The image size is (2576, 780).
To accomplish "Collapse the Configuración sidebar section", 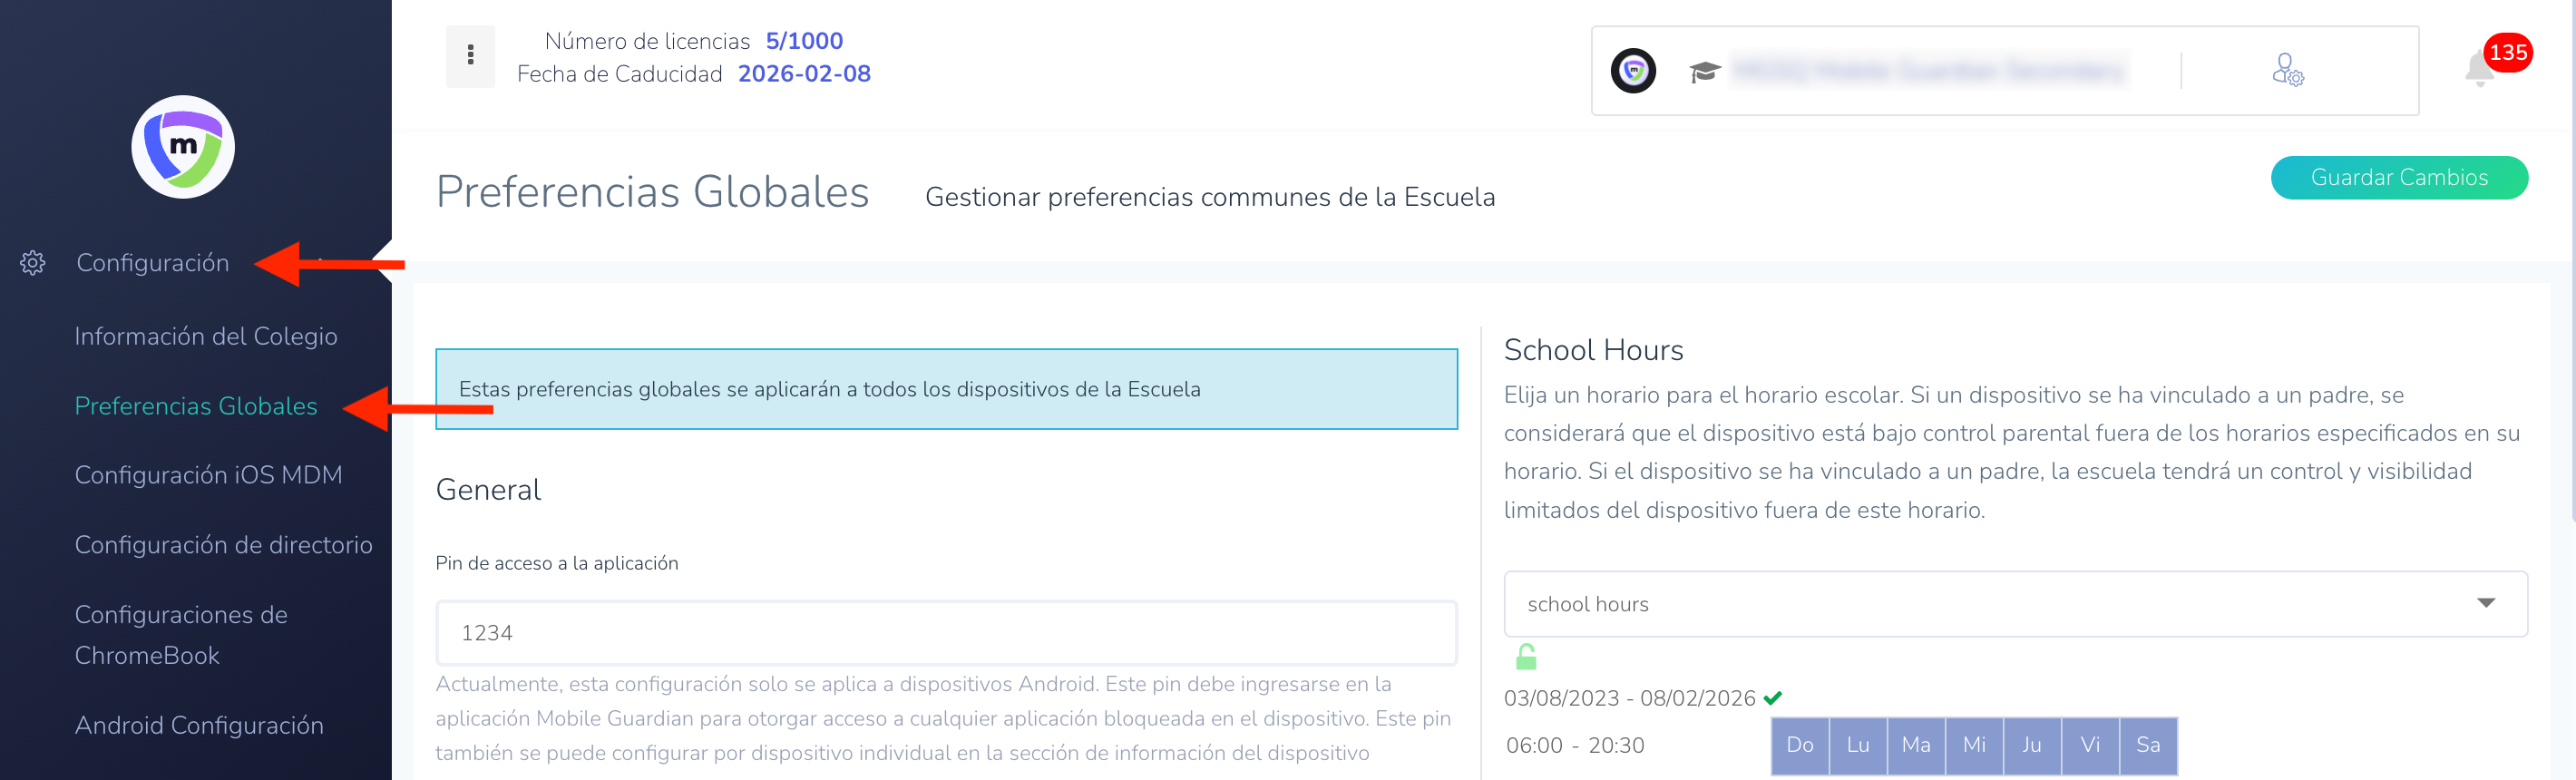I will (x=153, y=263).
